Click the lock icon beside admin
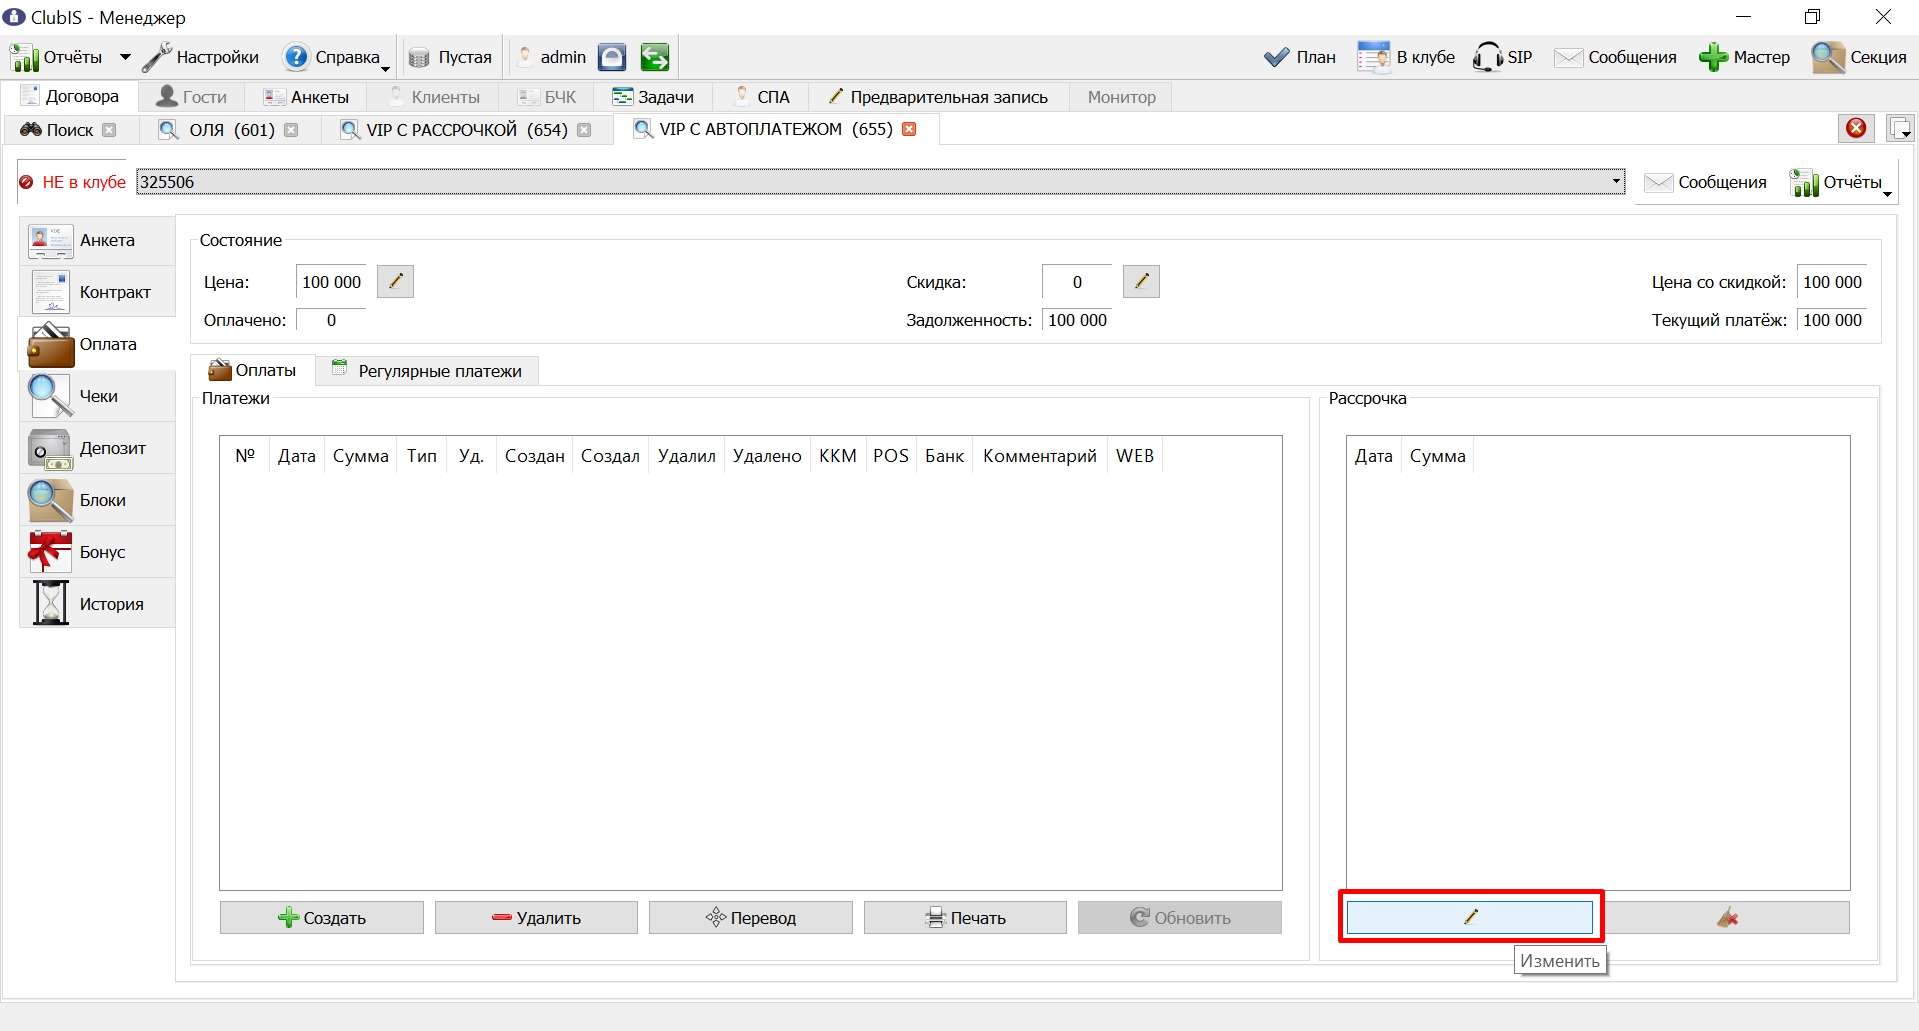The image size is (1919, 1031). [x=612, y=57]
